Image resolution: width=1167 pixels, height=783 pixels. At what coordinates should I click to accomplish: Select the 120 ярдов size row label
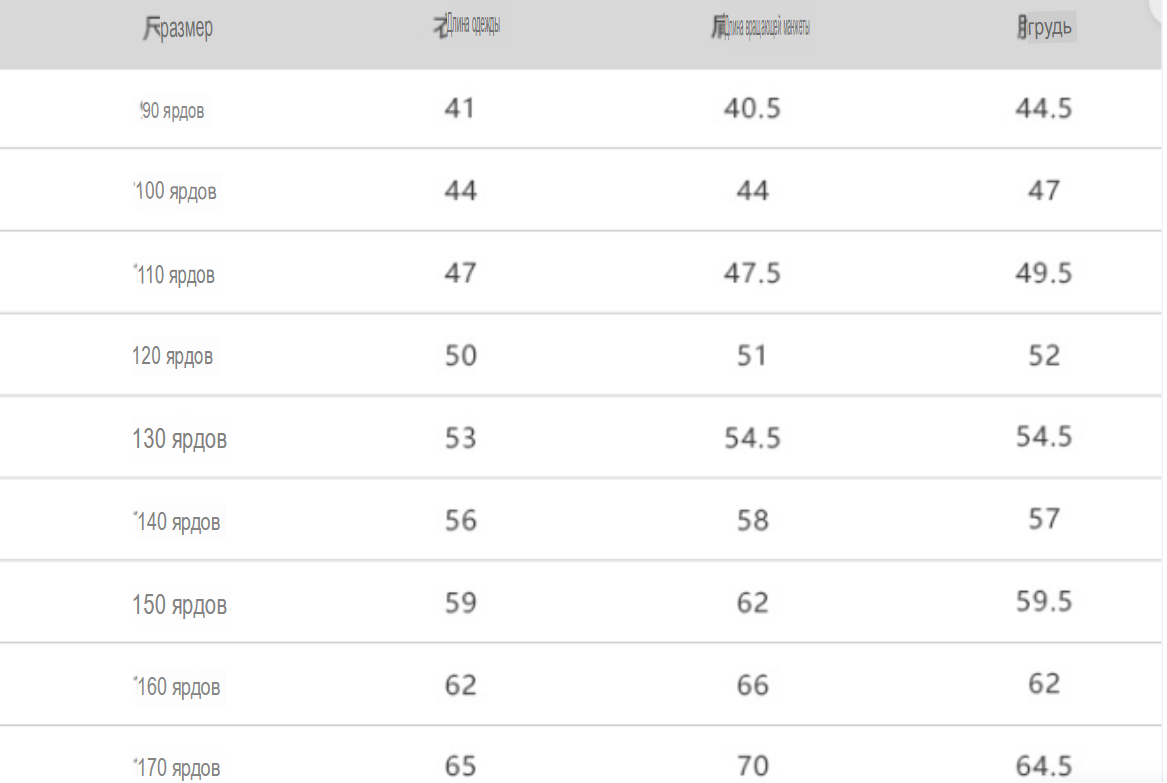click(173, 356)
